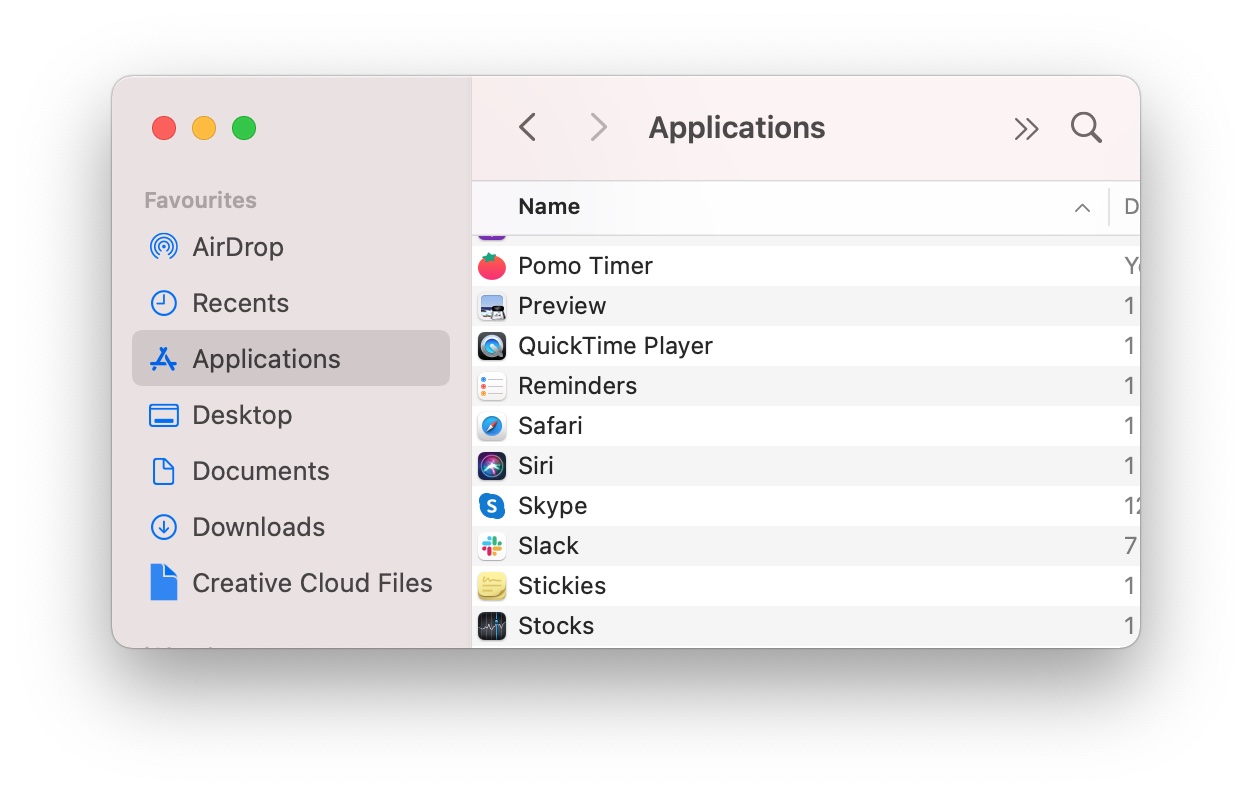The width and height of the screenshot is (1252, 796).
Task: Open Applications label in sidebar
Action: coord(266,359)
